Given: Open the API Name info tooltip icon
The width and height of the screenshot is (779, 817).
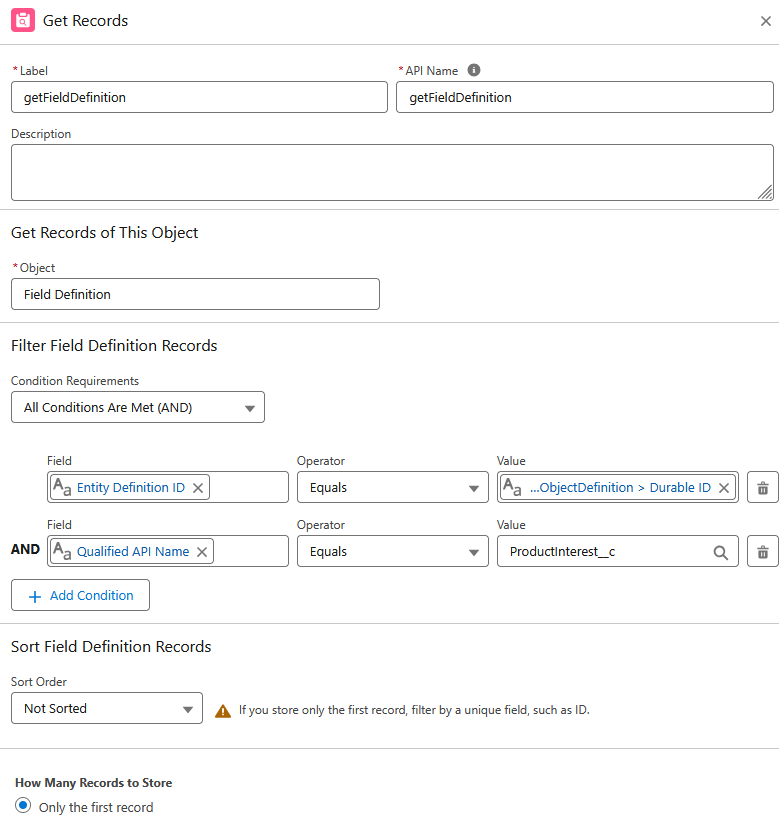Looking at the screenshot, I should [x=474, y=70].
